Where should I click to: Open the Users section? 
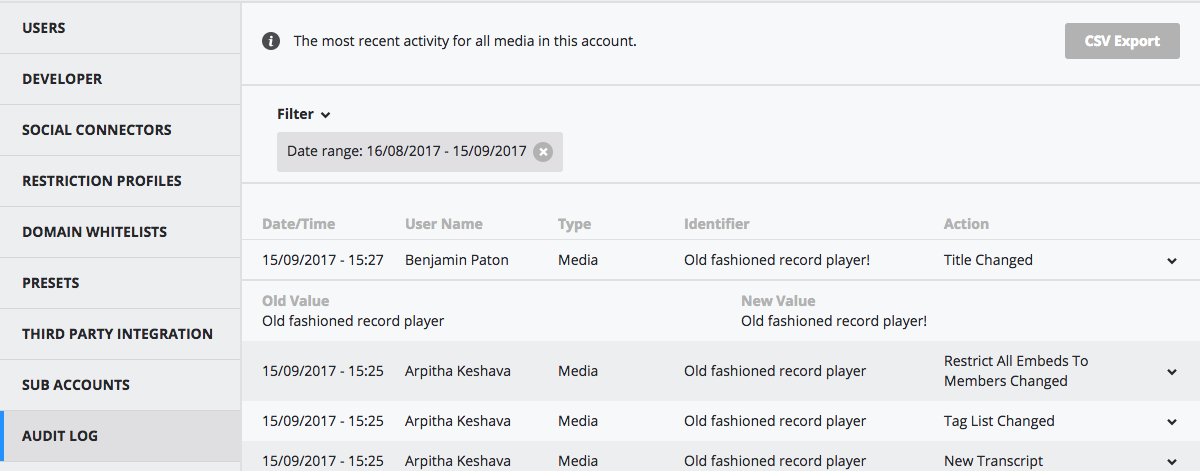tap(120, 28)
